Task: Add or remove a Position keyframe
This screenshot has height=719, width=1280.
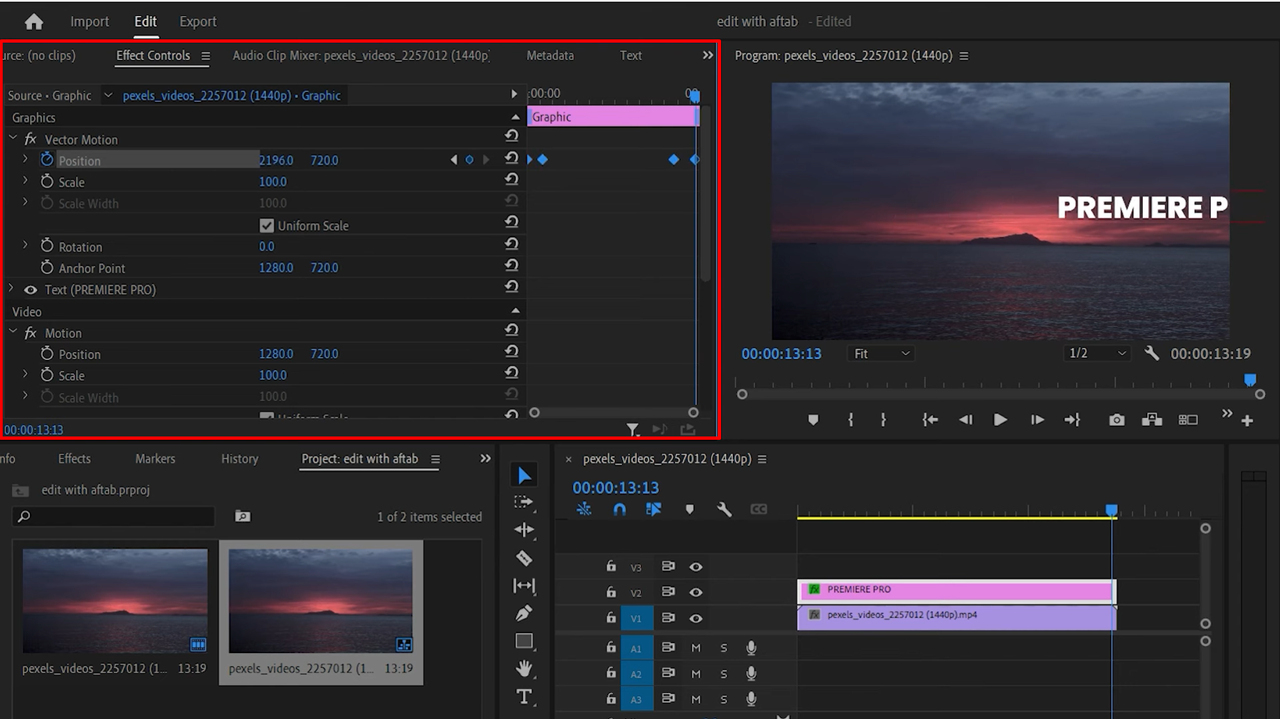Action: (469, 160)
